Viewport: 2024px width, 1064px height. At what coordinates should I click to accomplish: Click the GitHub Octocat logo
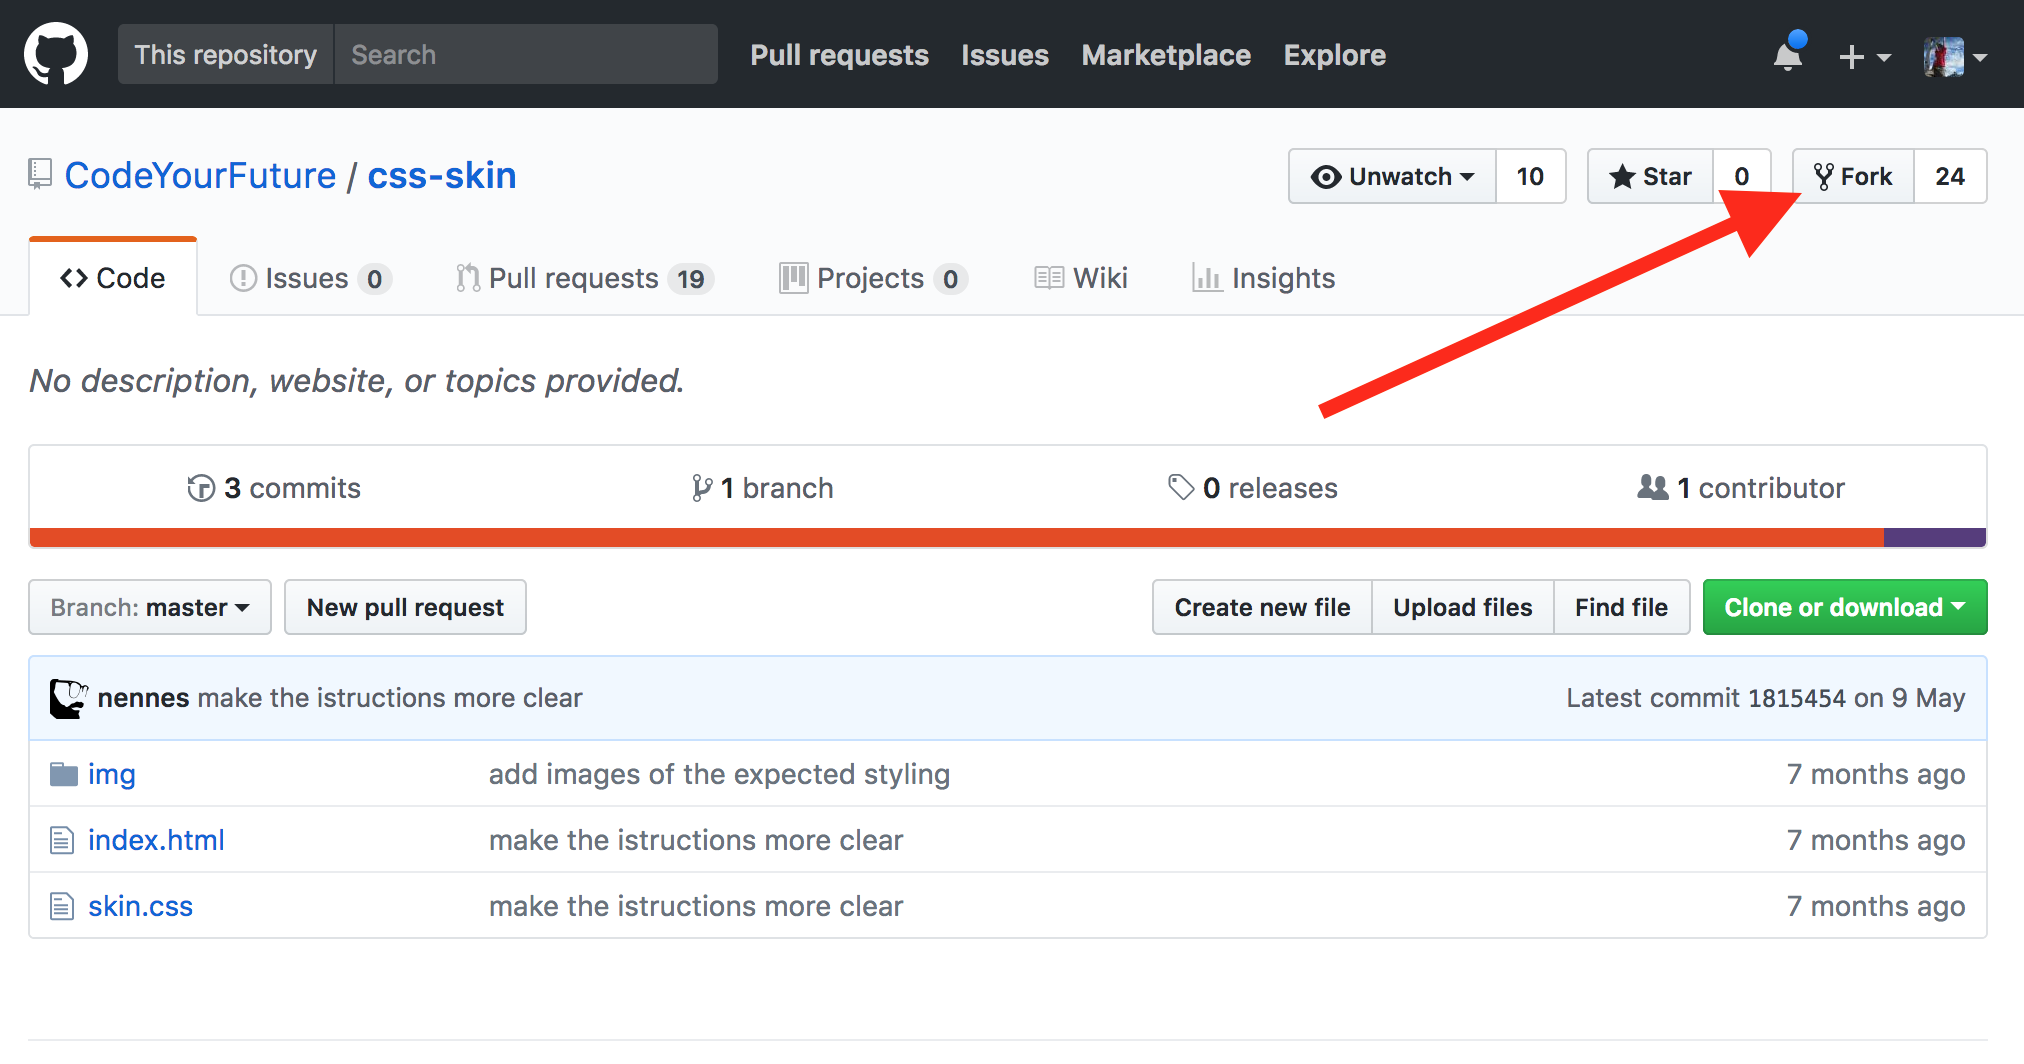point(56,54)
